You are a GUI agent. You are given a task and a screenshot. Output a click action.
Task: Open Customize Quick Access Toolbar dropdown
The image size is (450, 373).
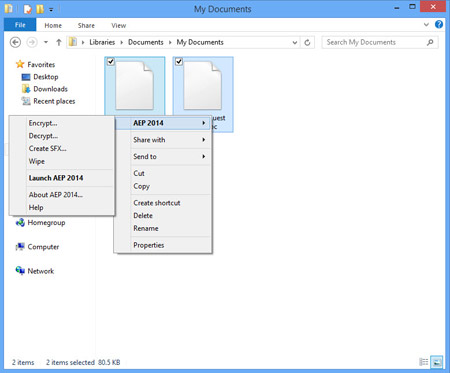point(51,10)
